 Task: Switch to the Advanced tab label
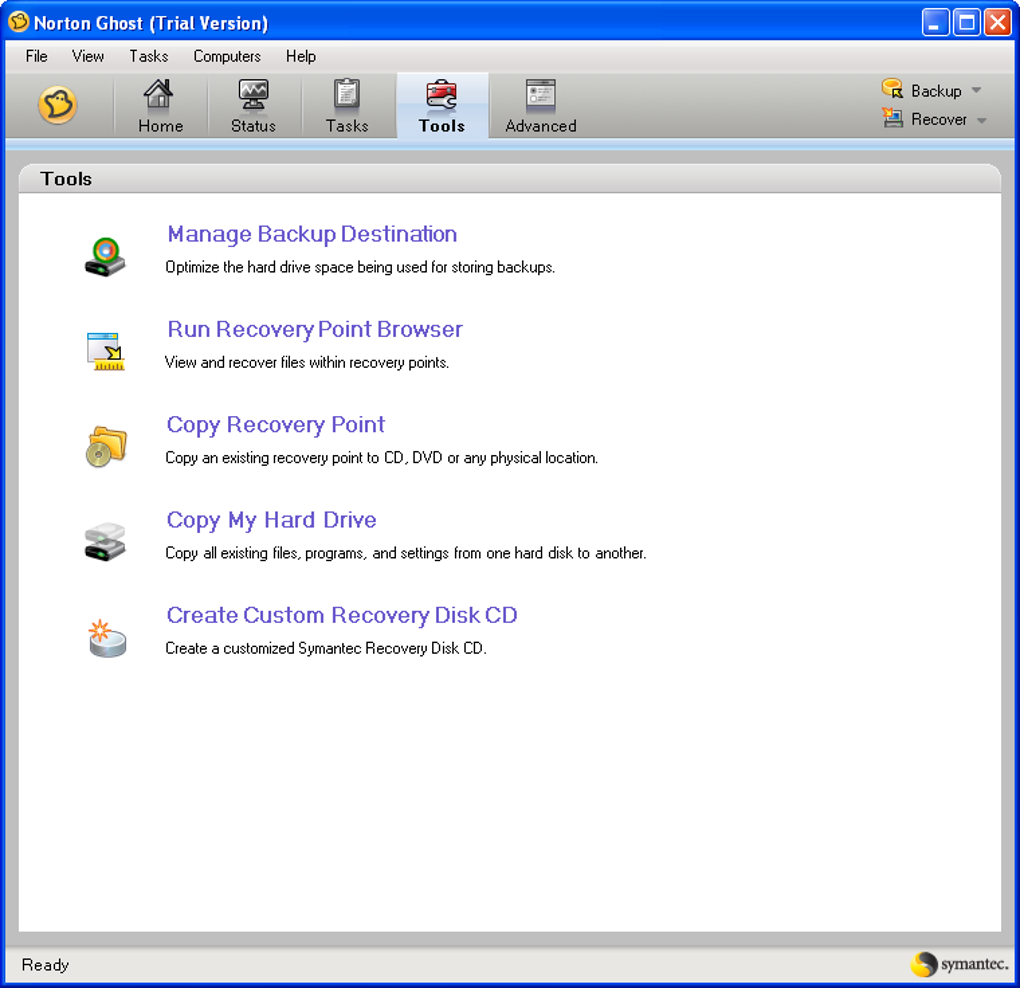point(541,126)
